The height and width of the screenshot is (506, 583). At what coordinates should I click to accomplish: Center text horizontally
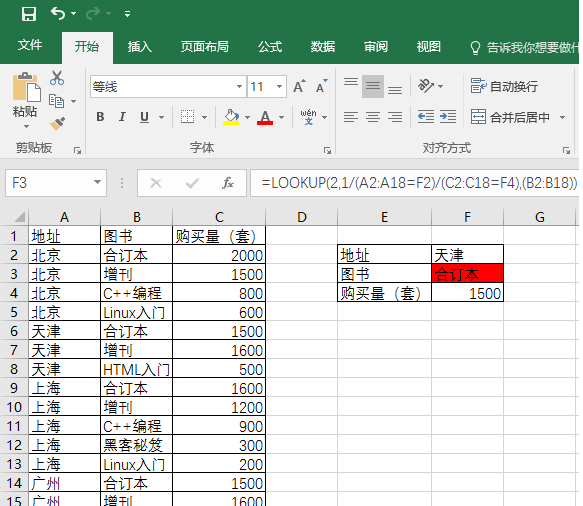[x=373, y=117]
